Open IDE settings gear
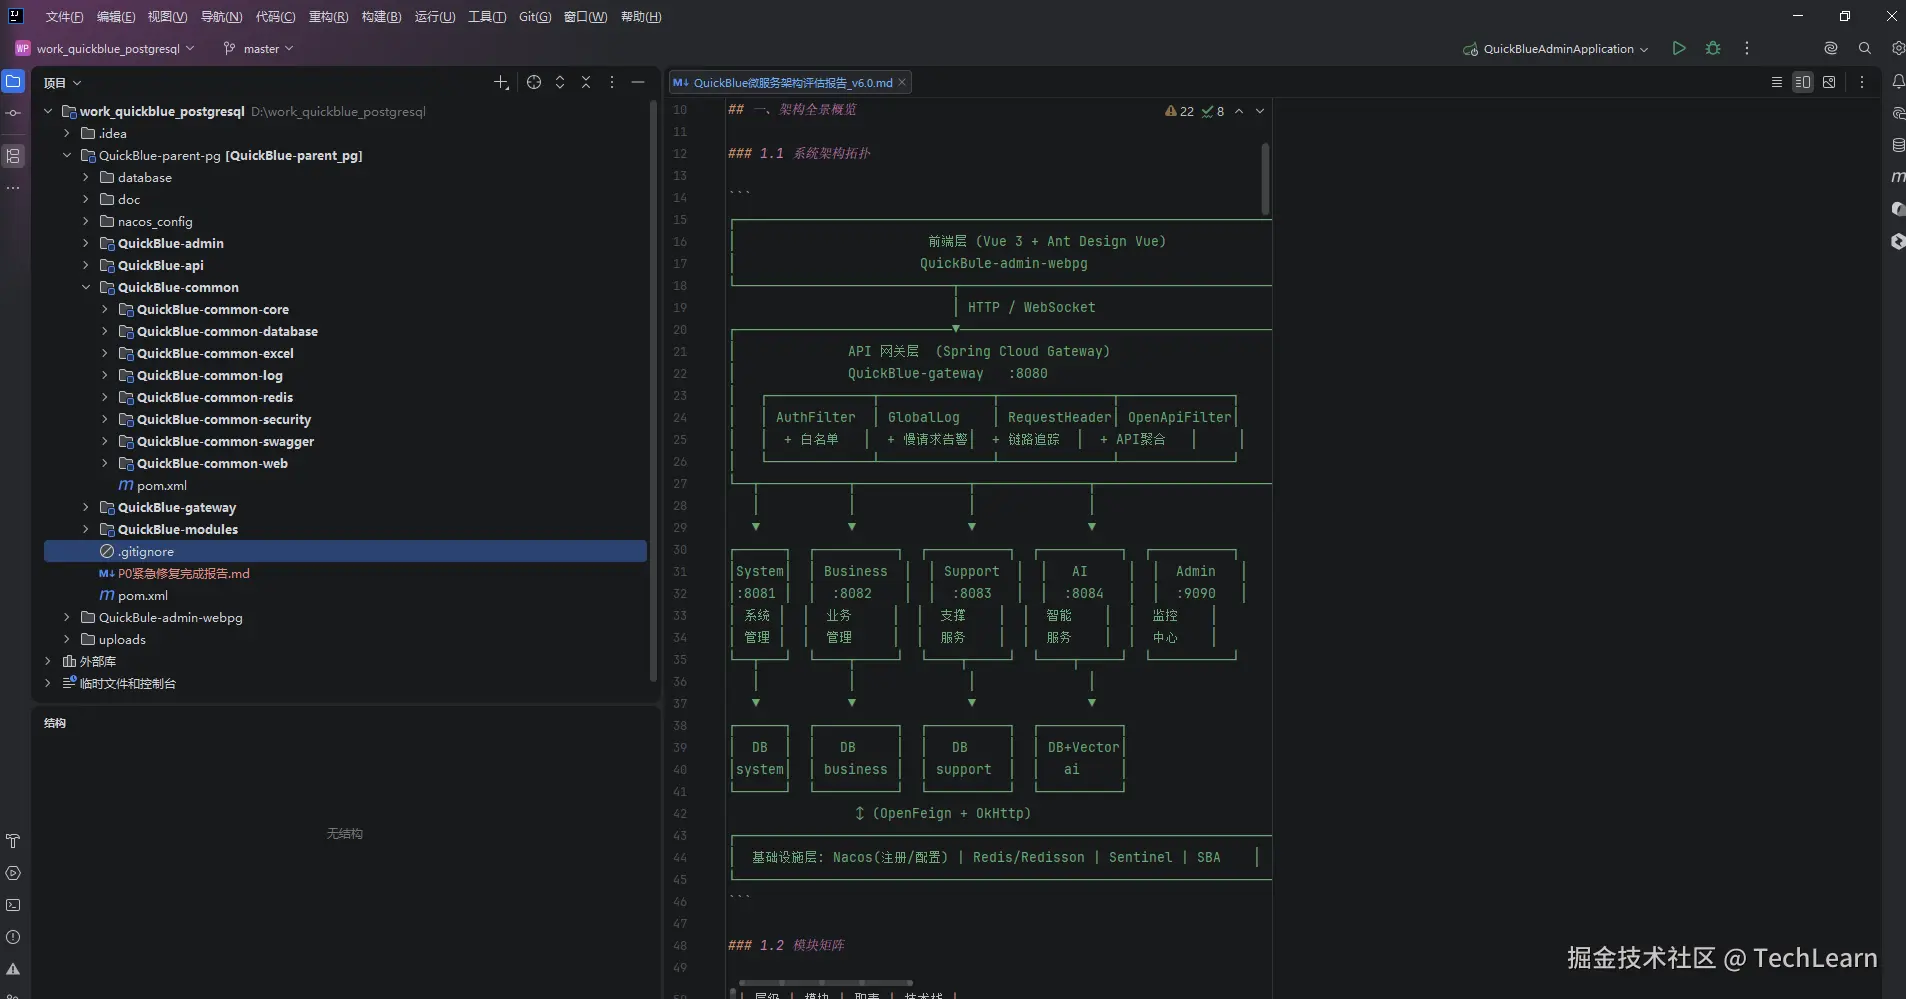Screen dimensions: 1906x999 pos(1898,48)
